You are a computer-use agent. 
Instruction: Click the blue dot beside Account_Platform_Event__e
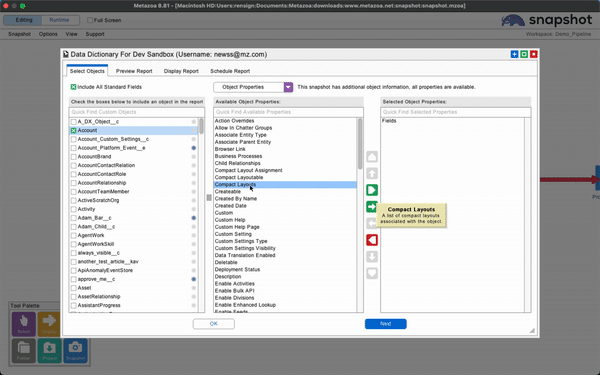point(194,148)
